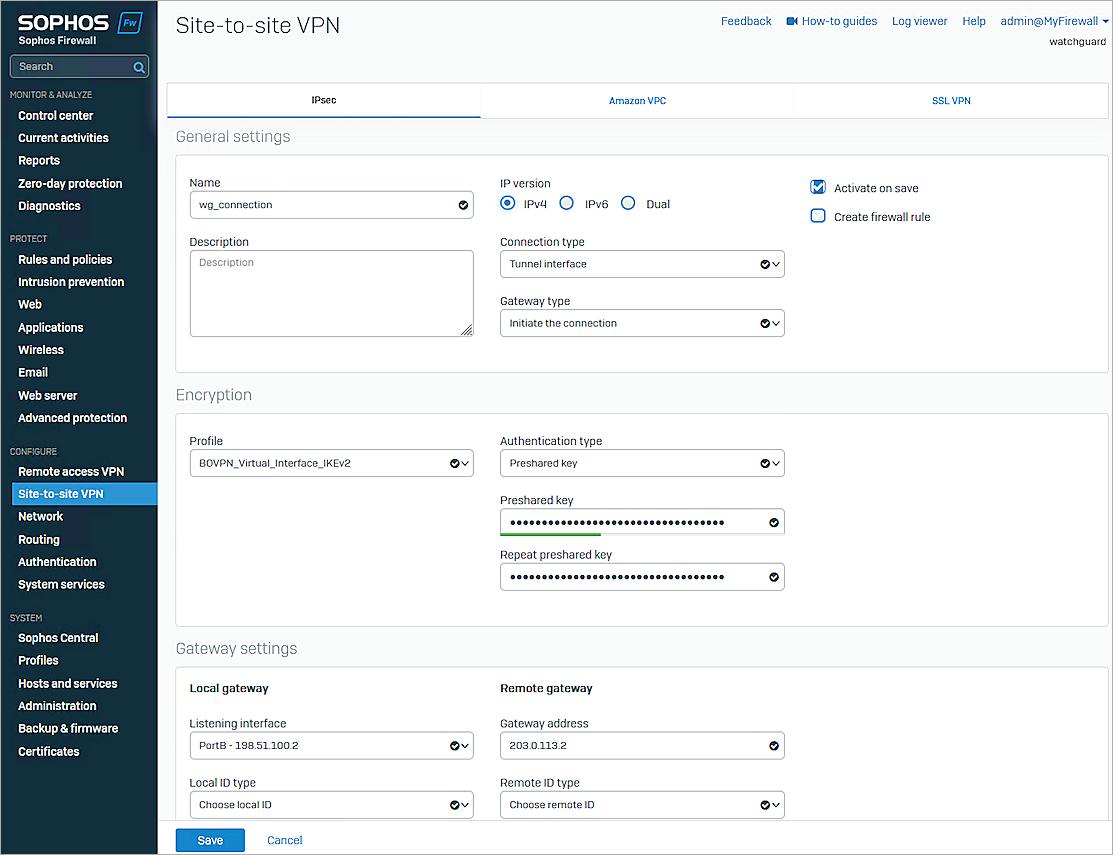Image resolution: width=1113 pixels, height=855 pixels.
Task: Click inside the Description text area
Action: (x=331, y=292)
